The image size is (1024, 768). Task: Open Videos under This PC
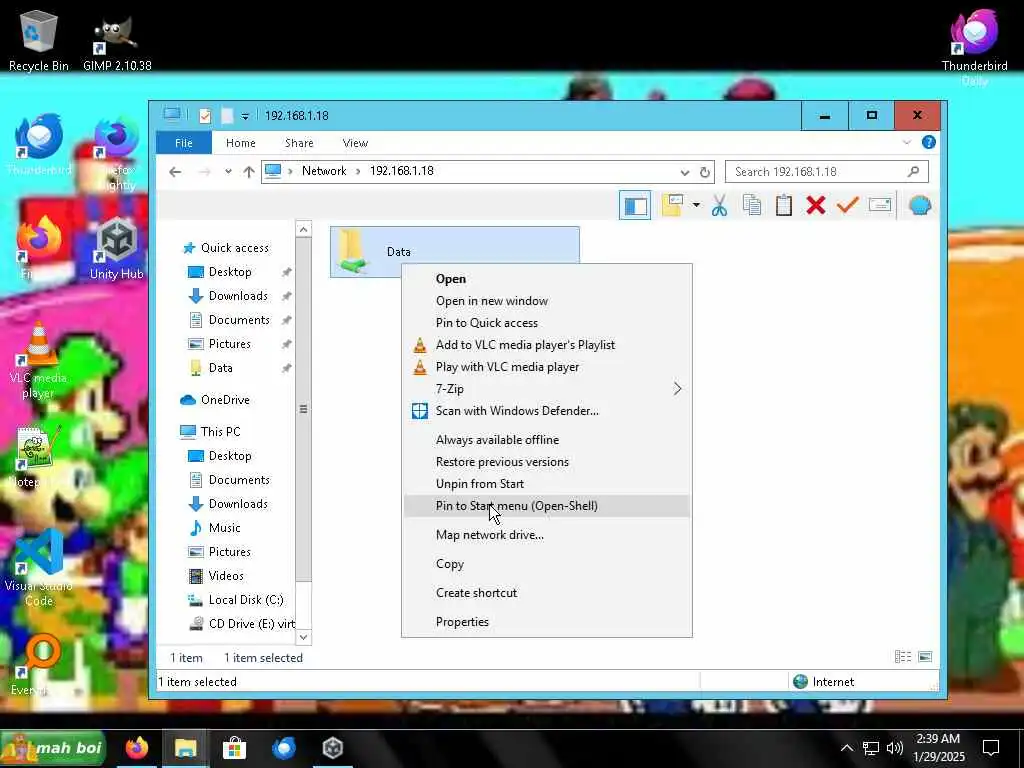[x=216, y=576]
